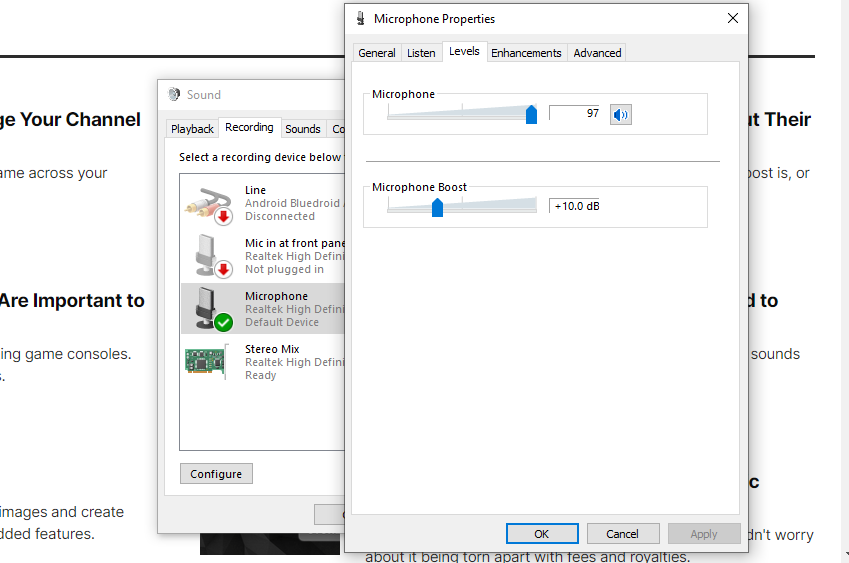This screenshot has width=849, height=563.
Task: Open the Sounds tab in Sound window
Action: 303,129
